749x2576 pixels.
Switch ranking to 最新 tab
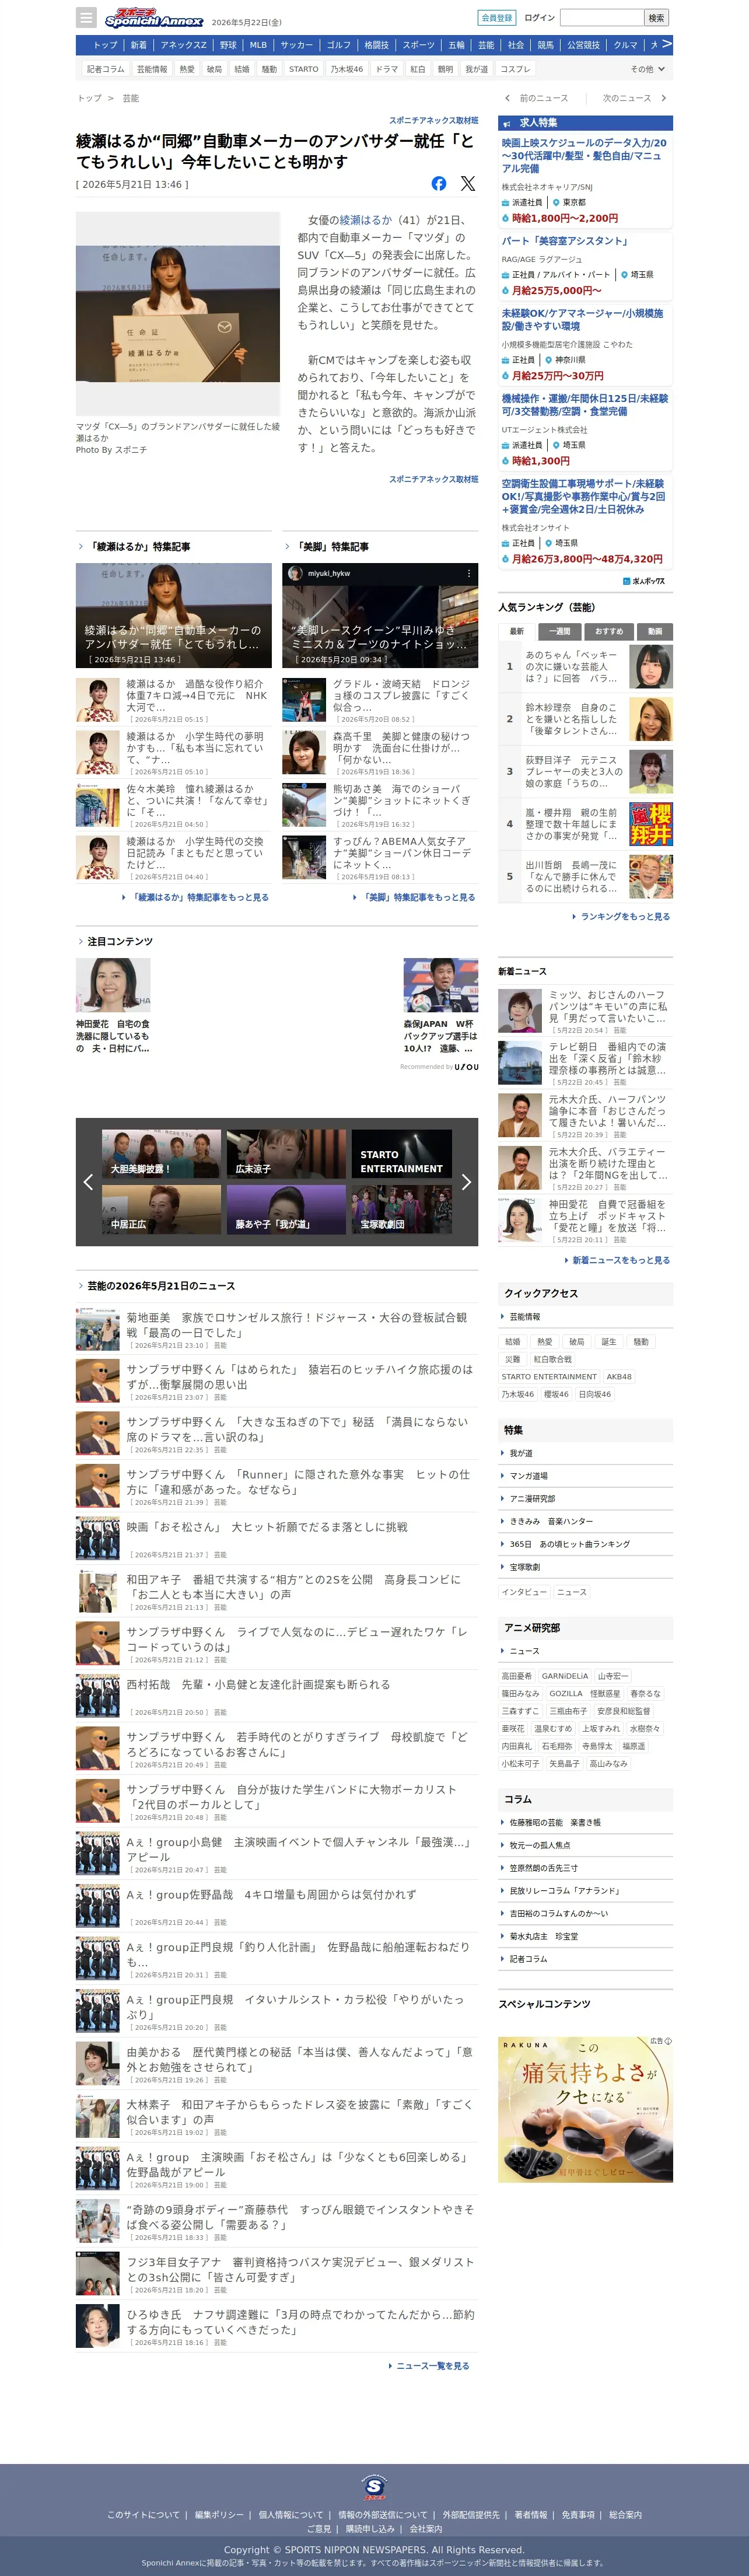coord(517,632)
